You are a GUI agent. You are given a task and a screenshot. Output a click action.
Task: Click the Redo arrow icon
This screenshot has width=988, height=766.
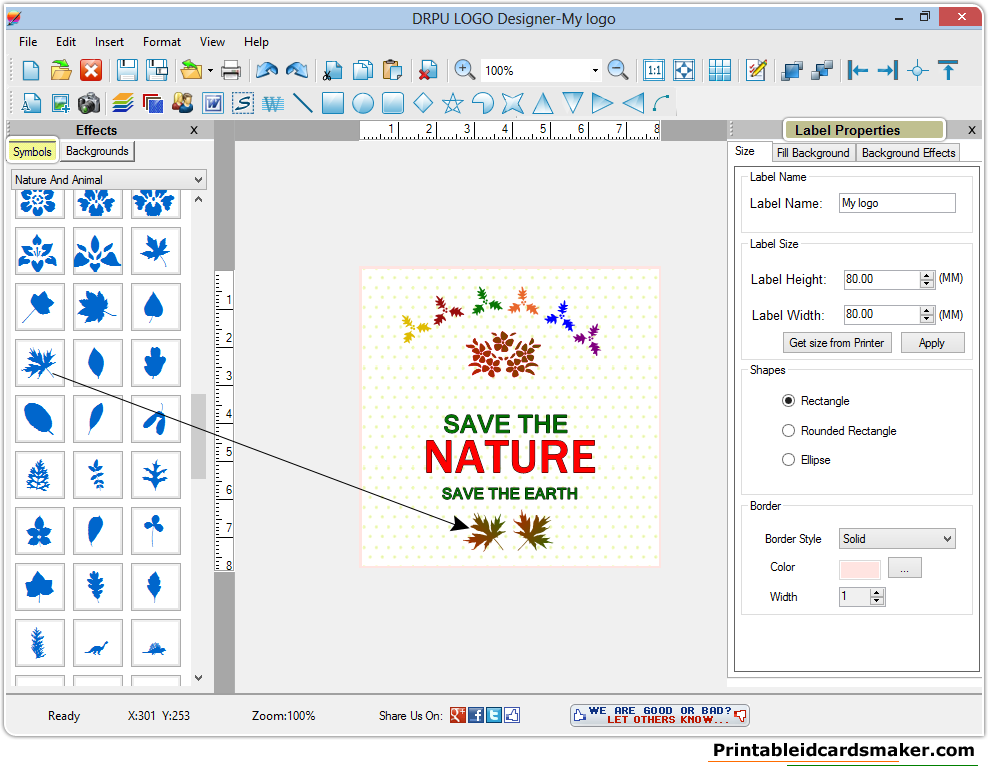pyautogui.click(x=297, y=70)
